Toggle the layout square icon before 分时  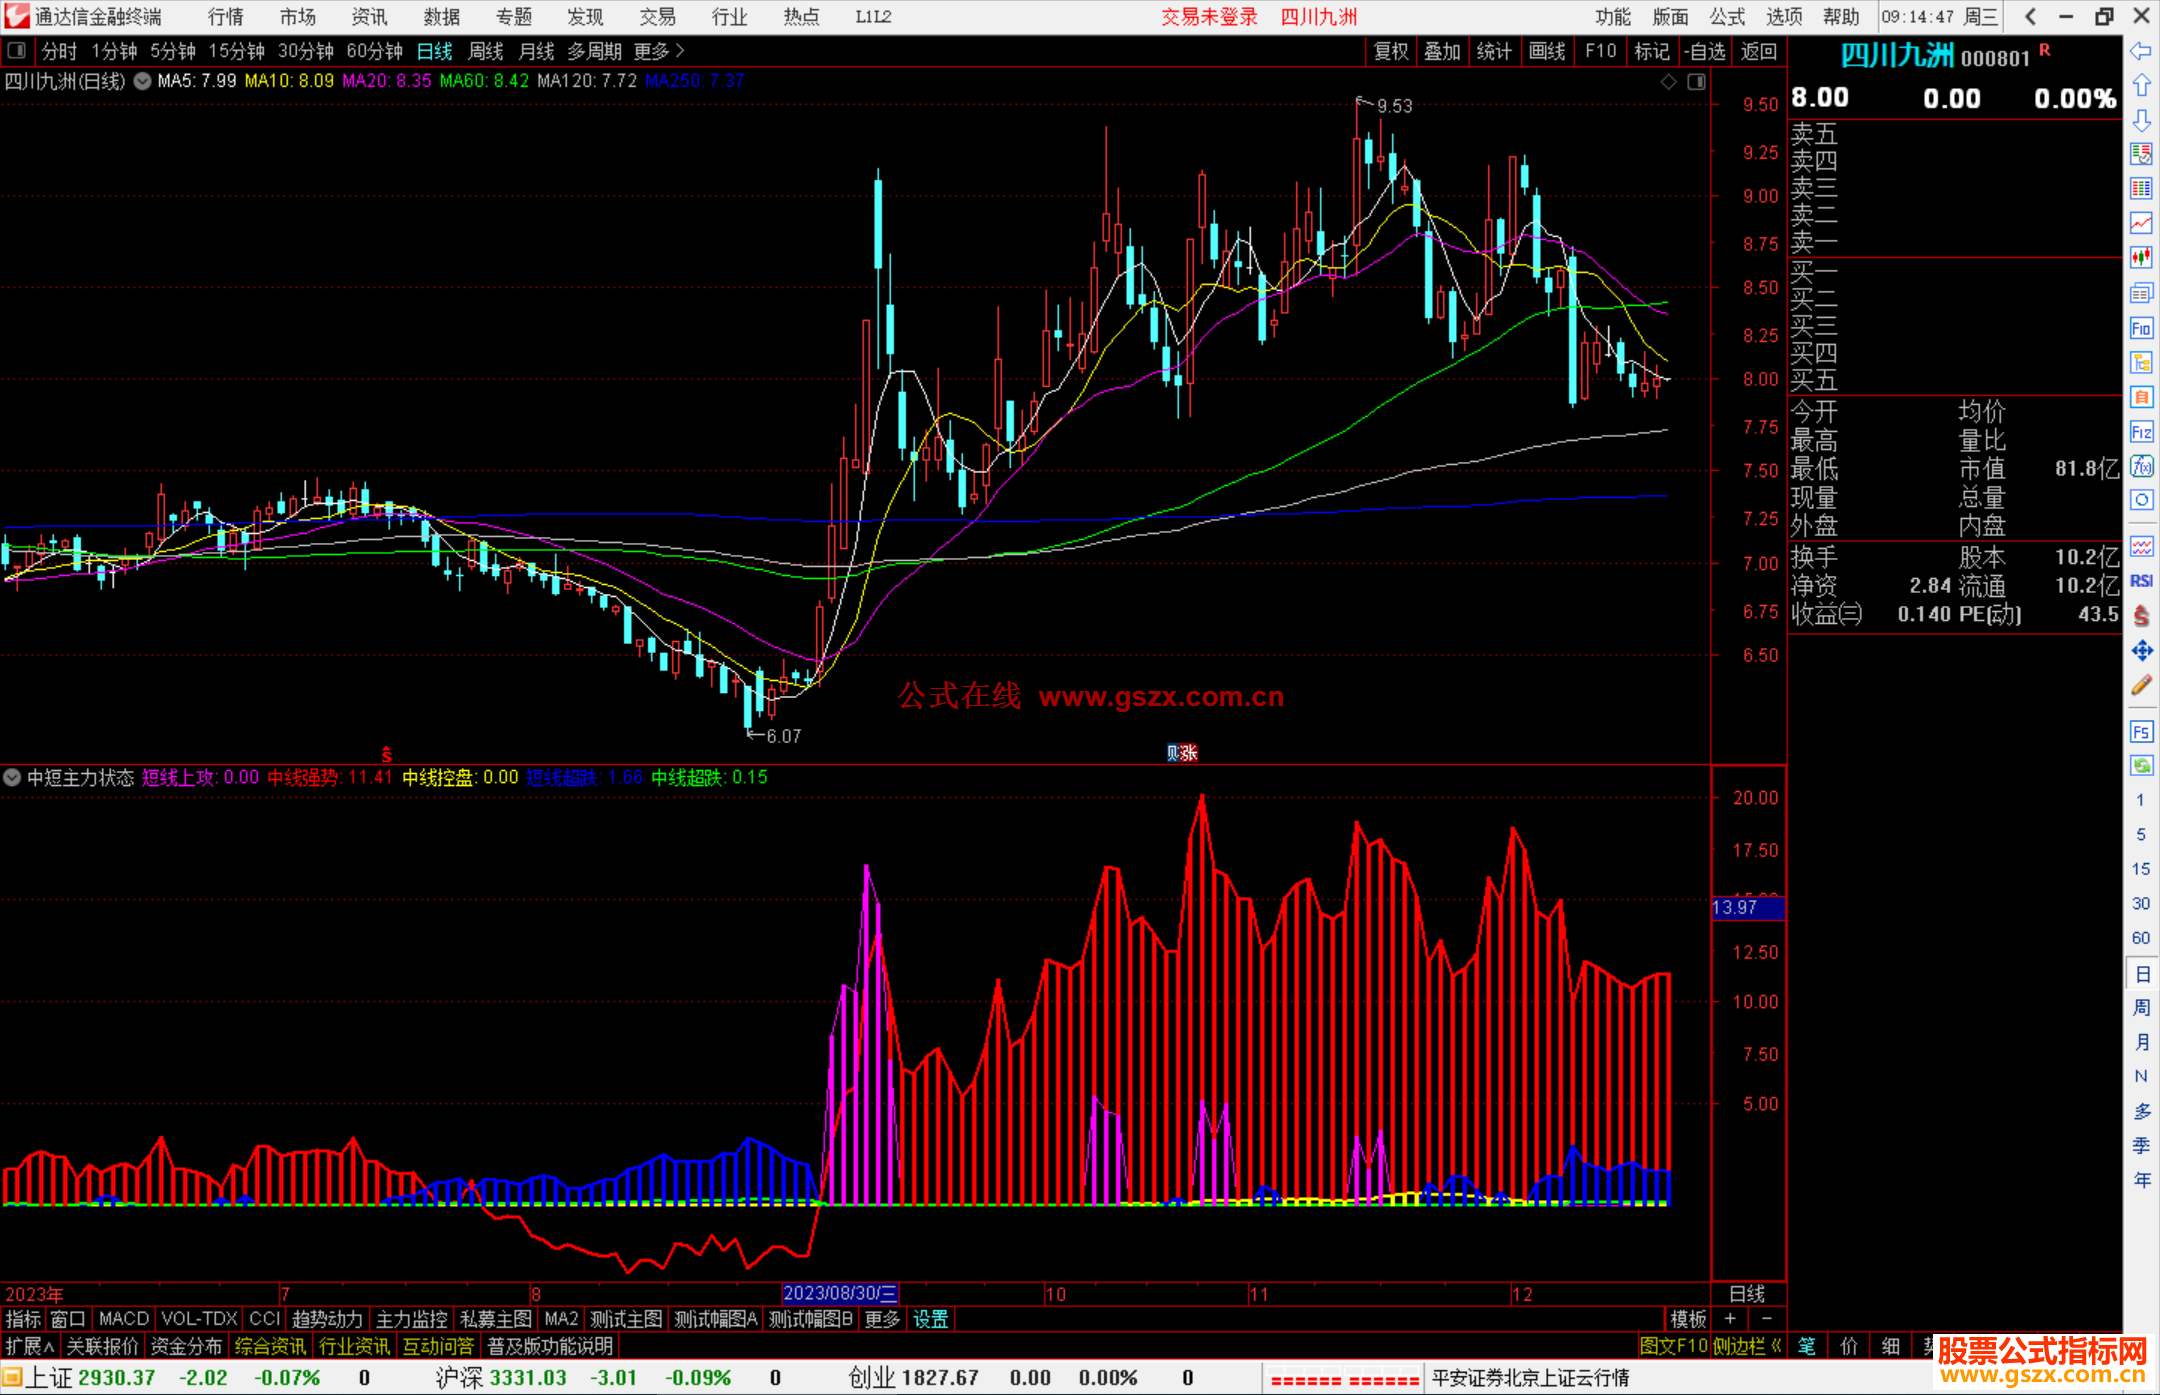click(x=17, y=51)
